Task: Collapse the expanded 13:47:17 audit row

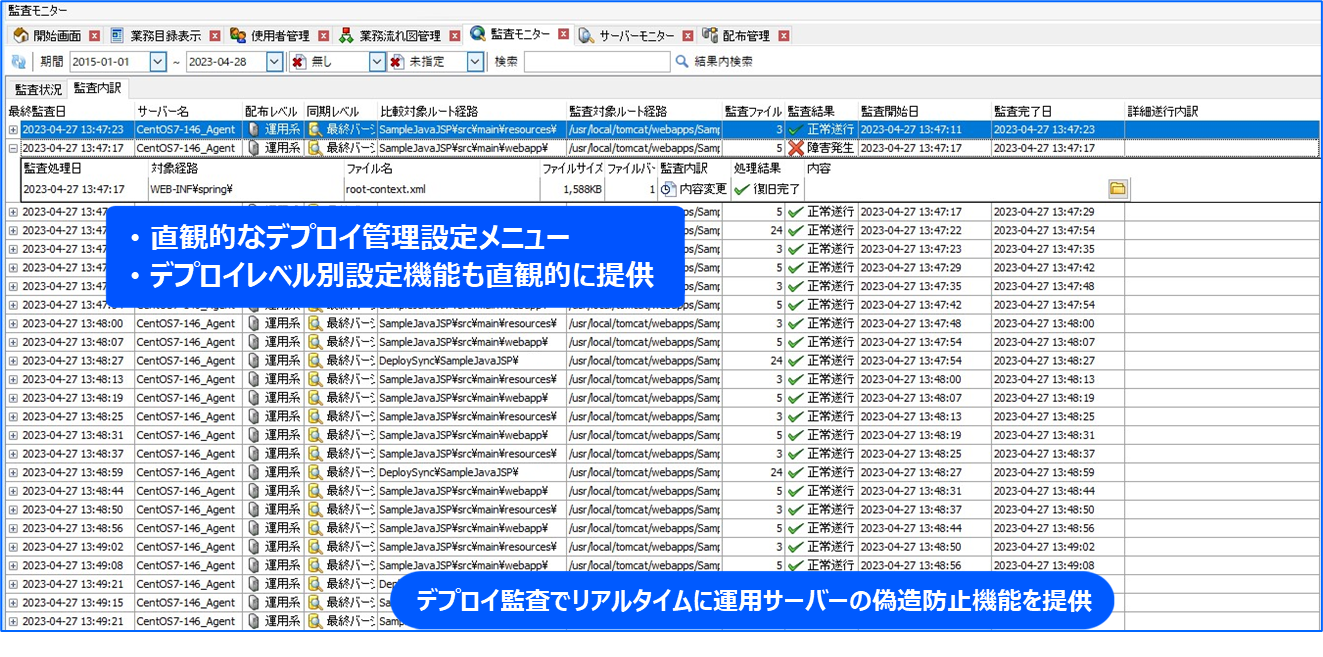Action: click(x=13, y=148)
